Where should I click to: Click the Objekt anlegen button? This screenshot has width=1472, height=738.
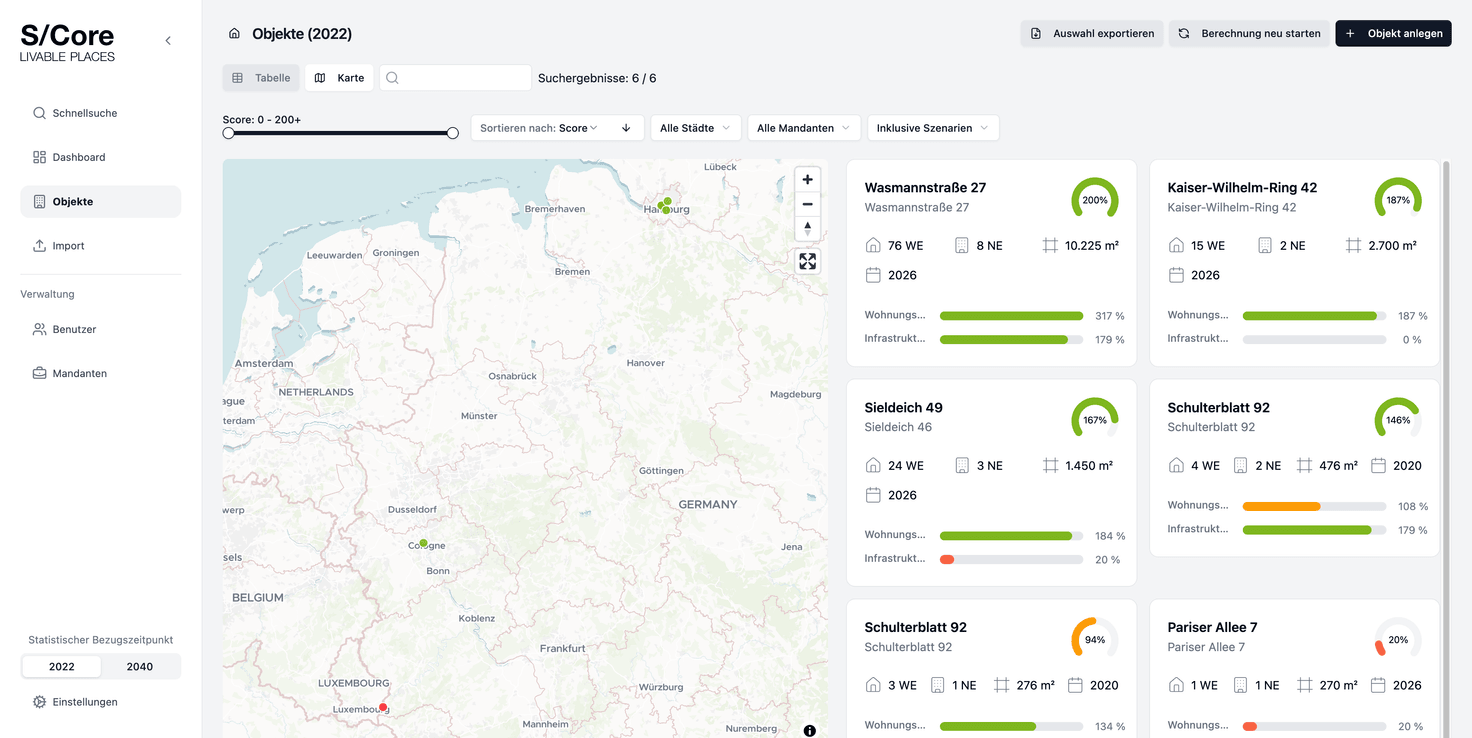pyautogui.click(x=1393, y=33)
